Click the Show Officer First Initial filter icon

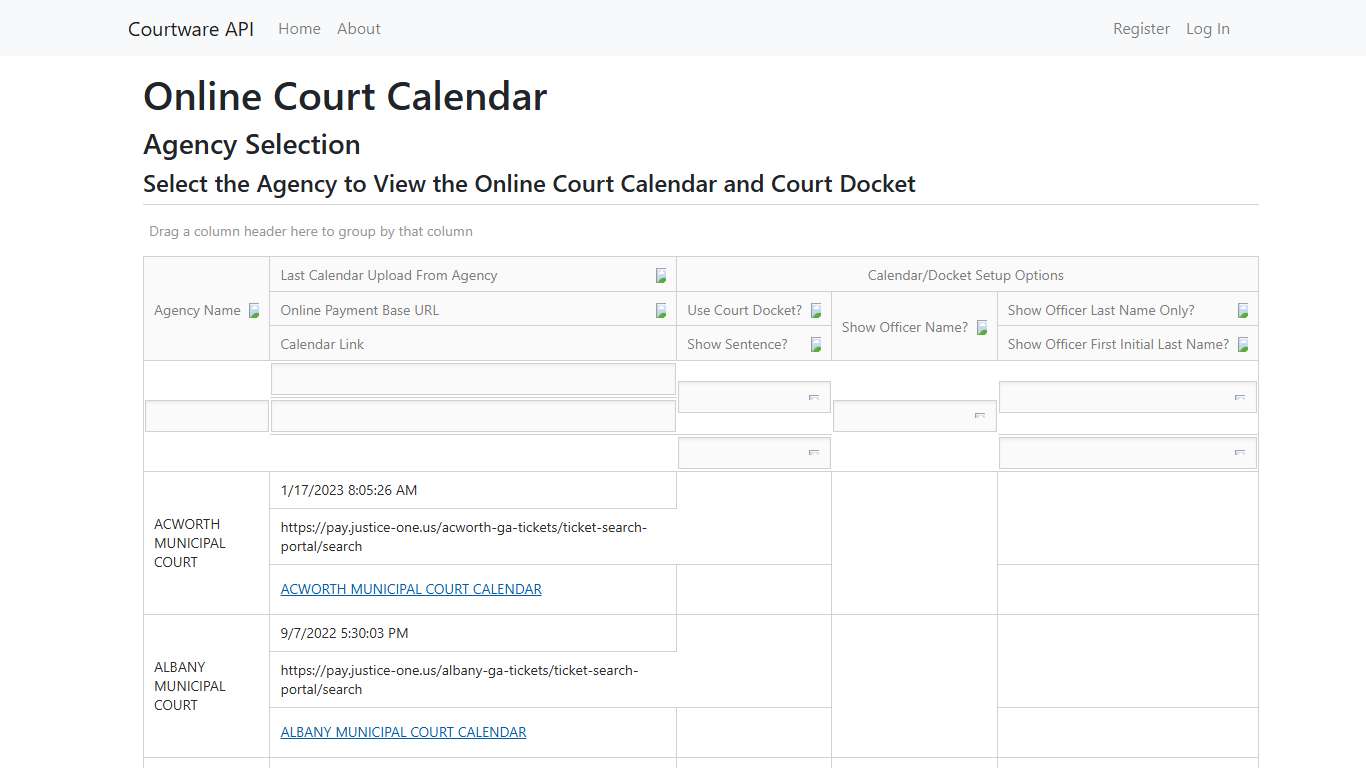tap(1243, 344)
